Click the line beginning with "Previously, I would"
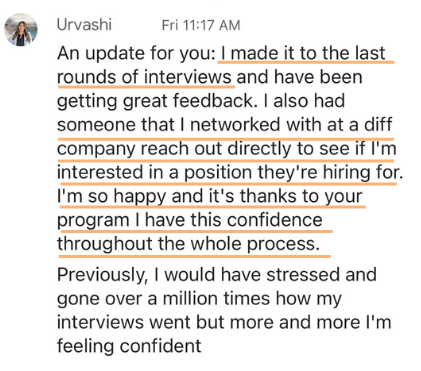The height and width of the screenshot is (371, 421). point(217,275)
